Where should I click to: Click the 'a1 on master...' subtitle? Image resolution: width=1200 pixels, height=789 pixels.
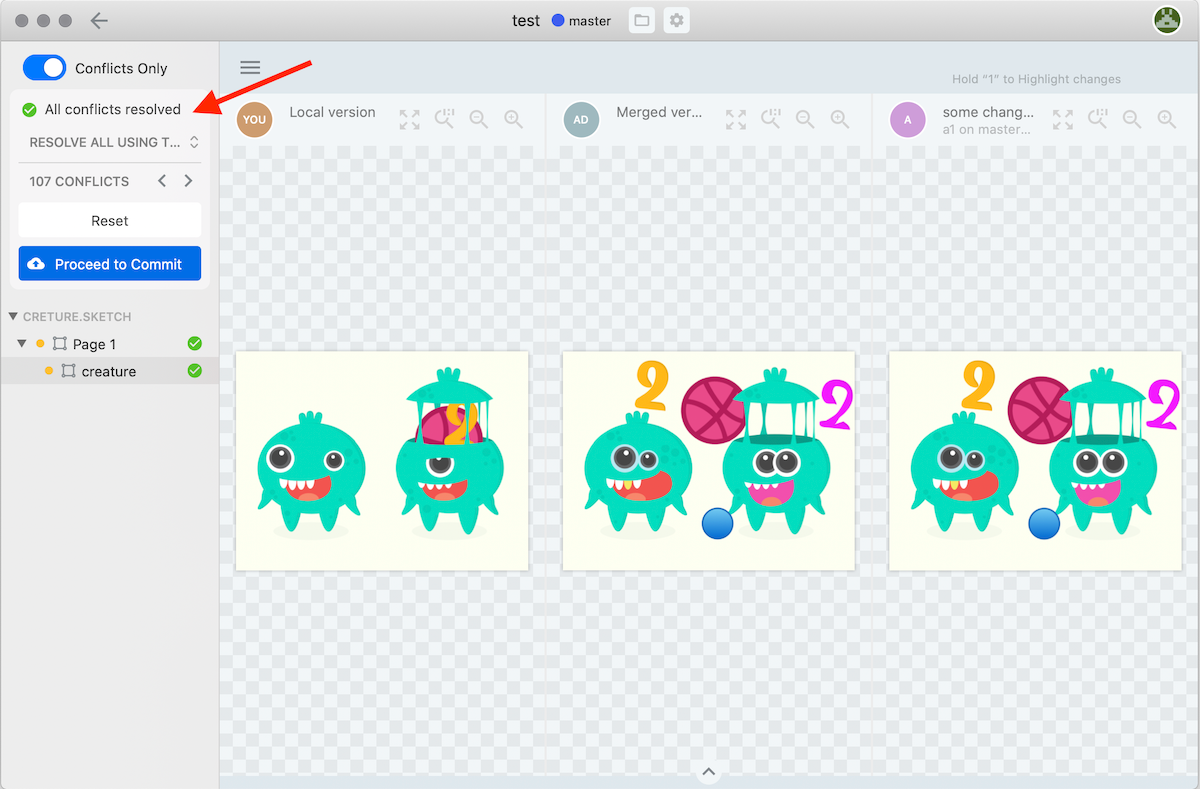(987, 129)
